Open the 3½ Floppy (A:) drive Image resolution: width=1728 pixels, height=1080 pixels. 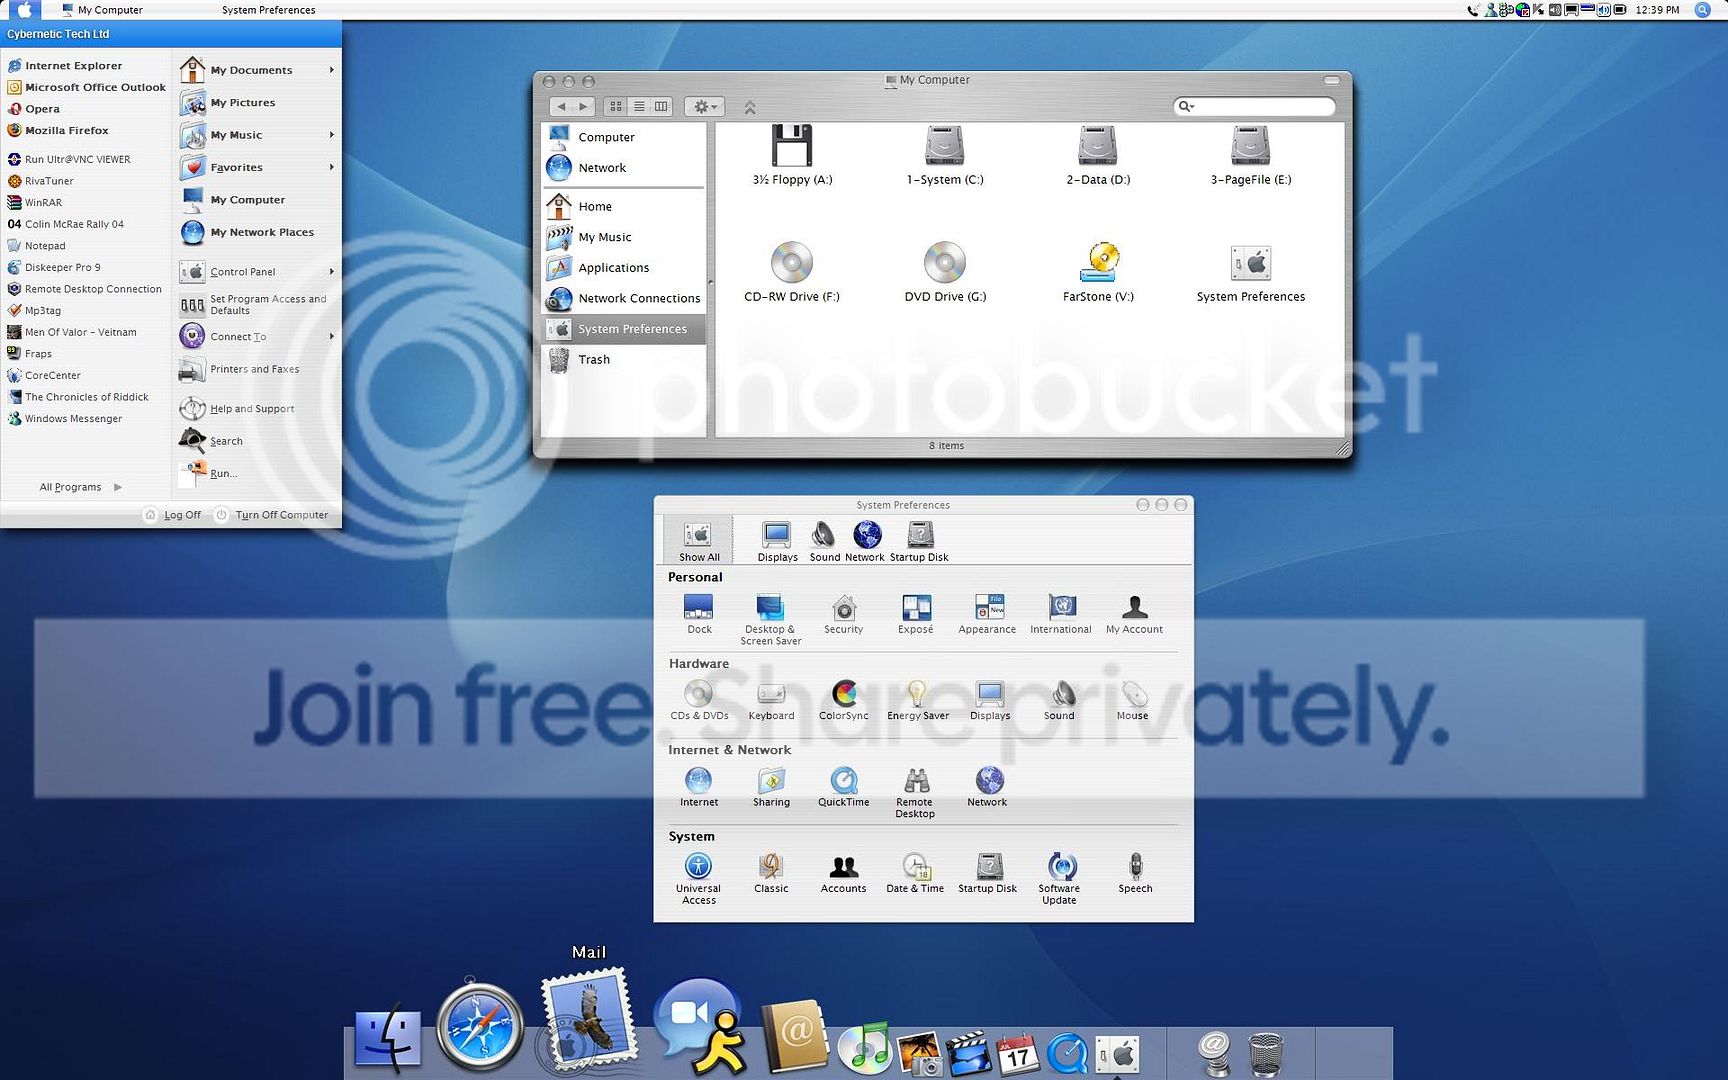pyautogui.click(x=792, y=155)
